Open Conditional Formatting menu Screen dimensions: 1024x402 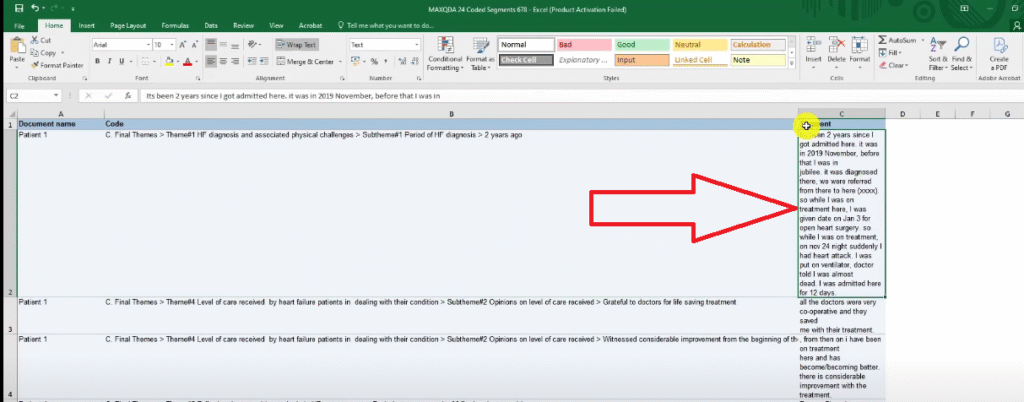(445, 54)
